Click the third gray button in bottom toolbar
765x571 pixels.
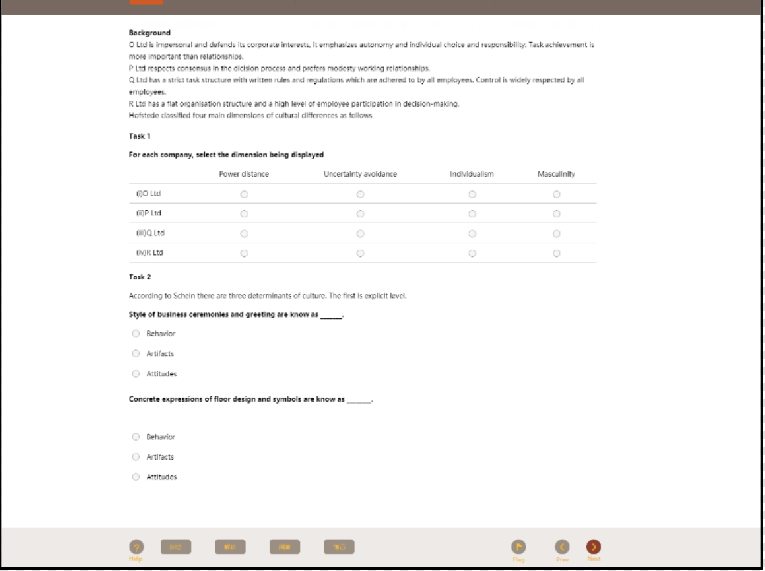(x=285, y=547)
